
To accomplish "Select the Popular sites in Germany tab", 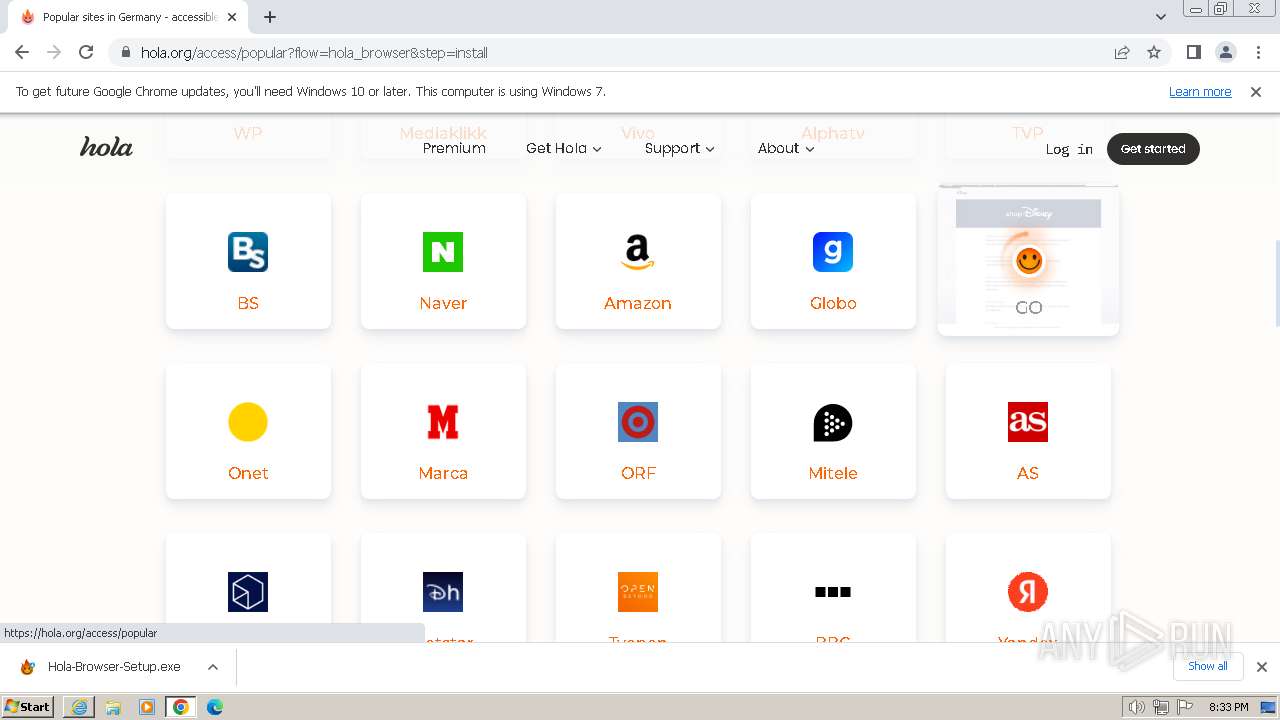I will (128, 17).
